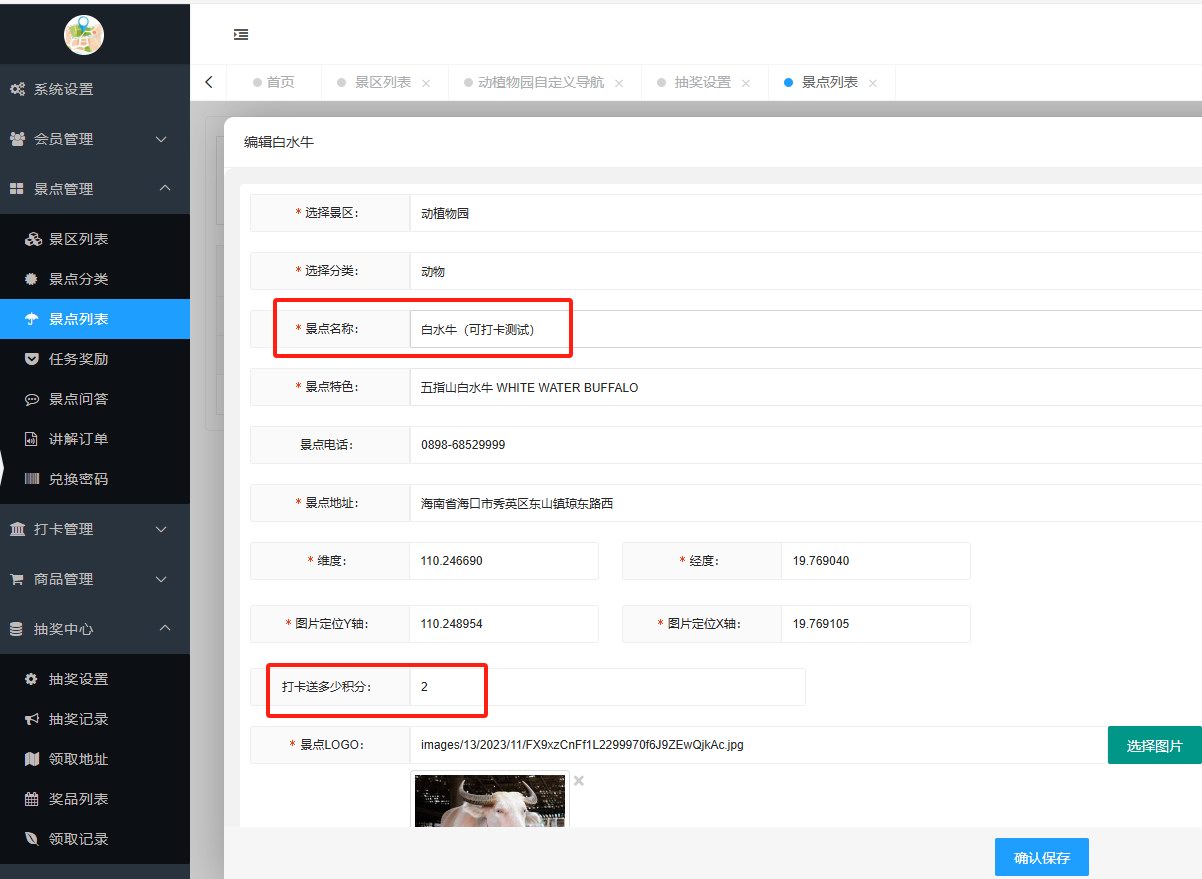1202x879 pixels.
Task: Click the grid icon beside 景点管理
Action: pos(17,189)
